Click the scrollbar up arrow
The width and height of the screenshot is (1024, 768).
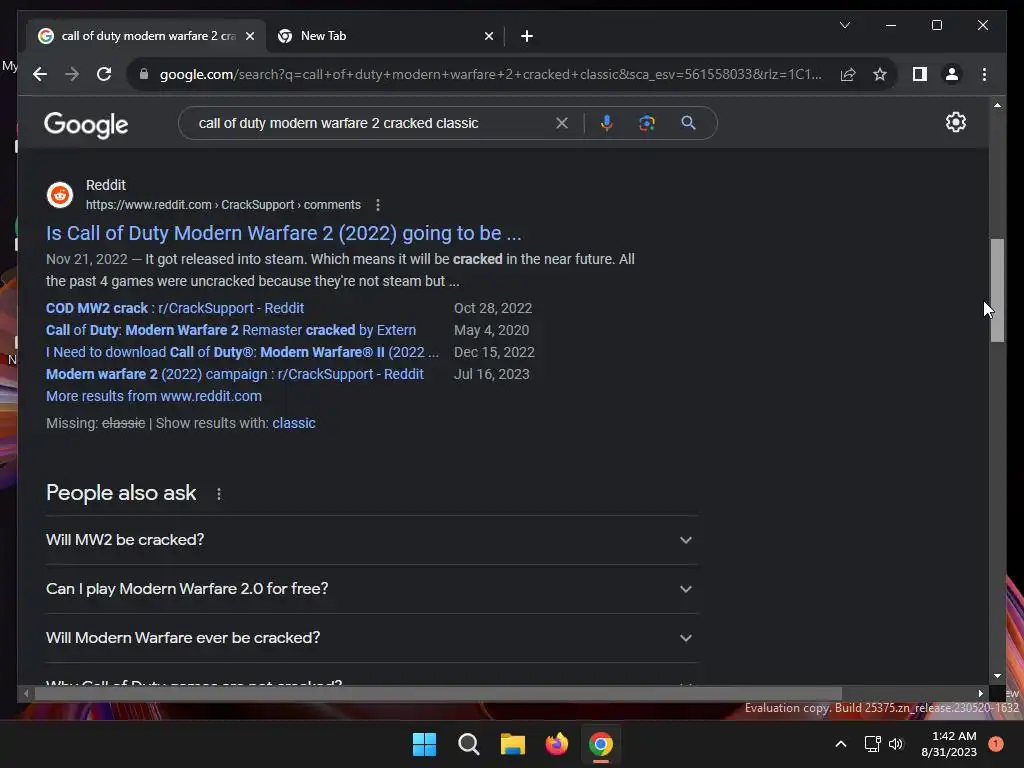pos(997,105)
